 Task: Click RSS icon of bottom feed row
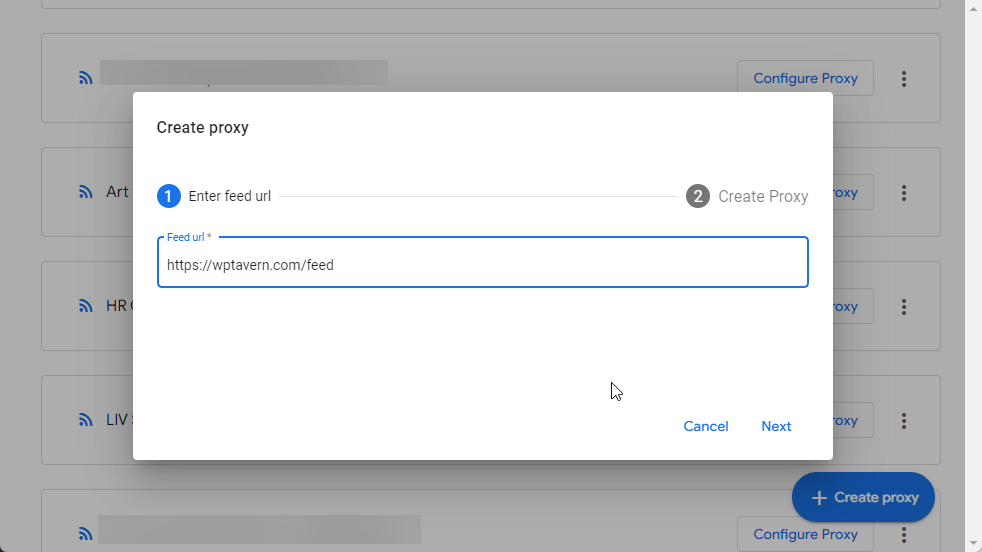pyautogui.click(x=86, y=534)
